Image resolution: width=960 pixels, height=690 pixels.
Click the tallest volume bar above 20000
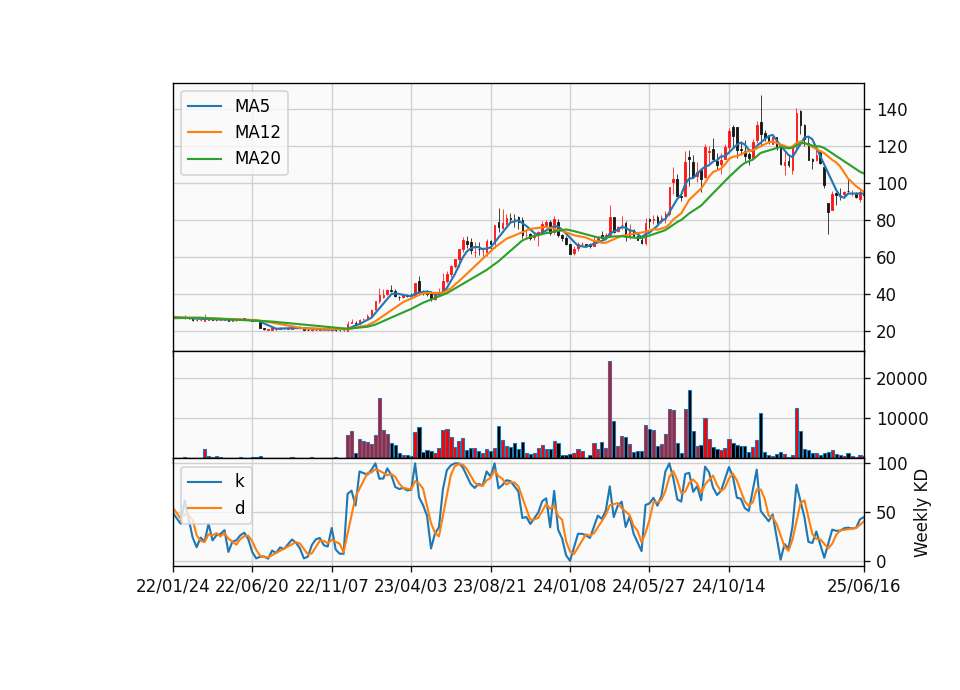[x=610, y=410]
